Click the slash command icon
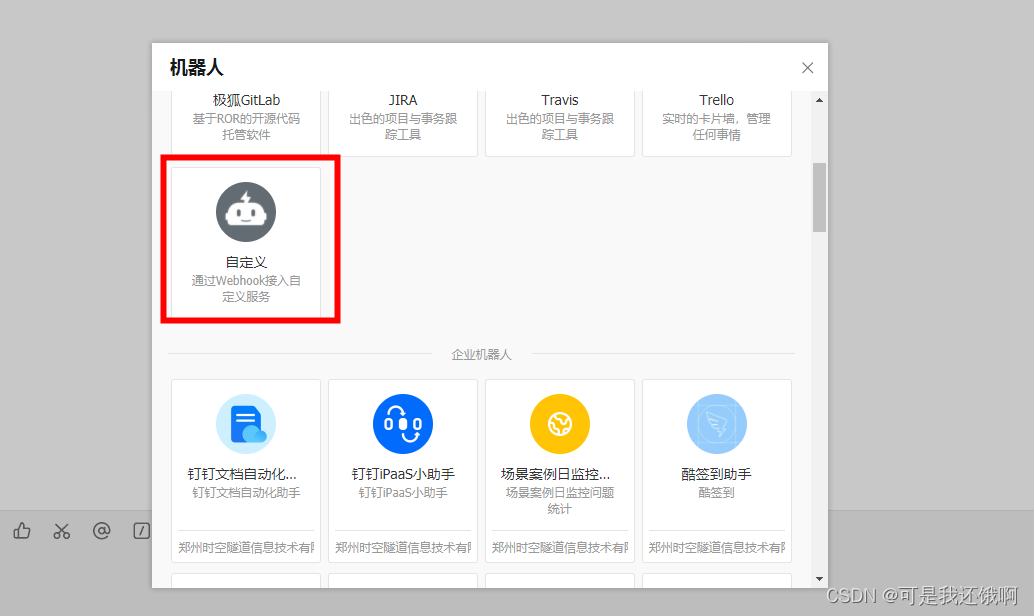The width and height of the screenshot is (1034, 616). point(141,530)
